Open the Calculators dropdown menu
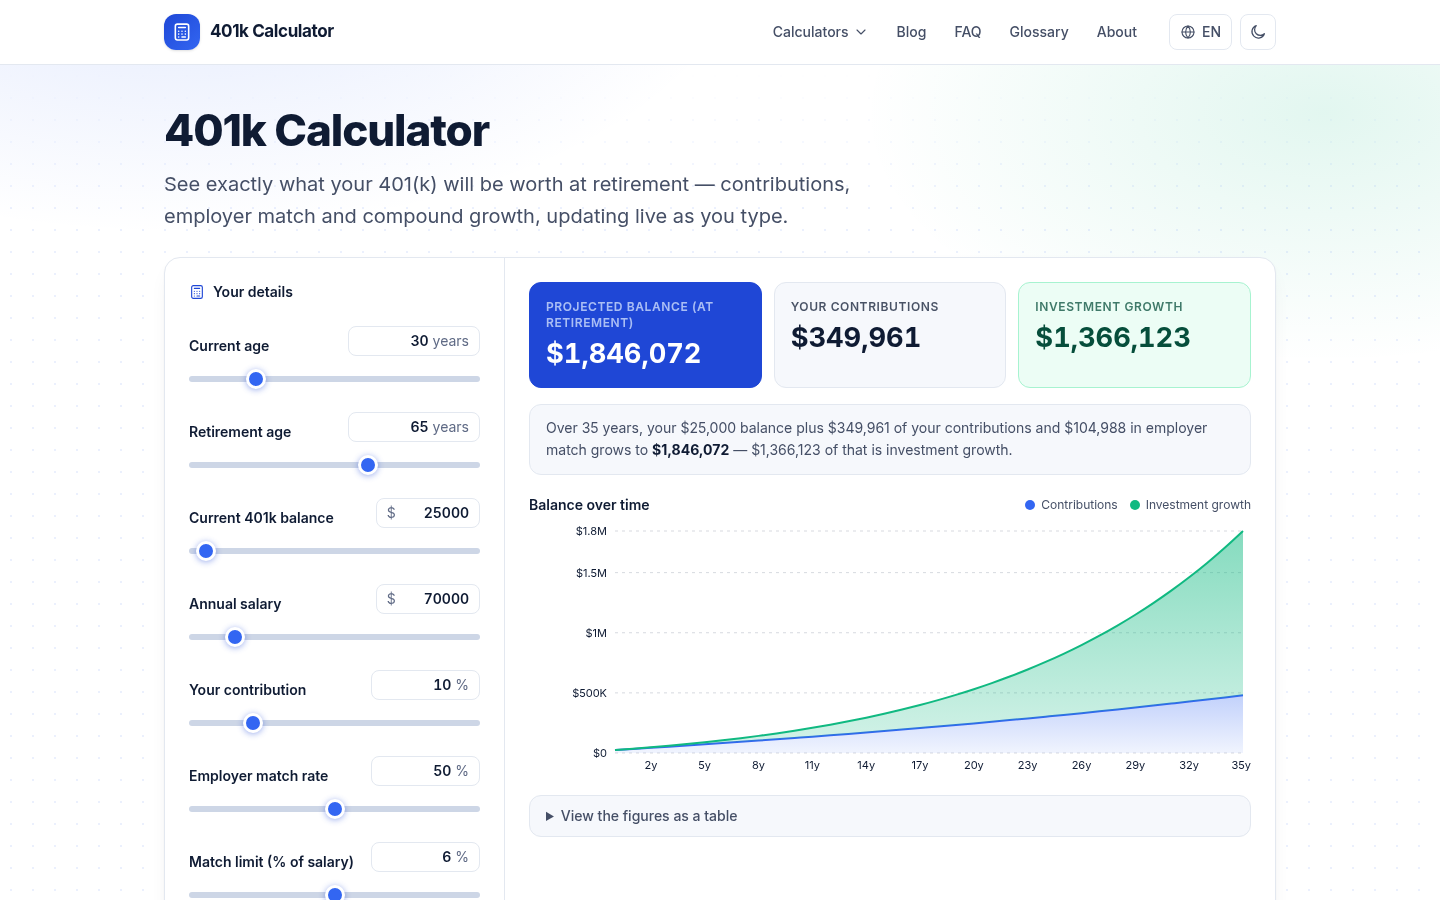The width and height of the screenshot is (1440, 900). [819, 32]
